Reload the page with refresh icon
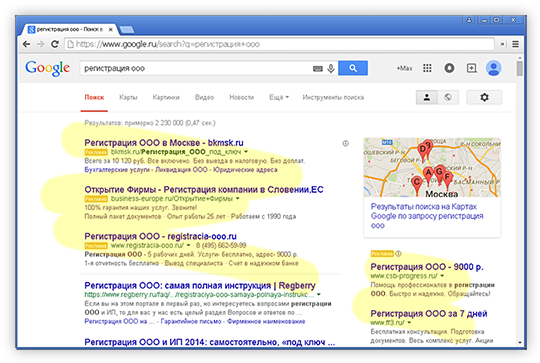The height and width of the screenshot is (363, 540). (55, 44)
